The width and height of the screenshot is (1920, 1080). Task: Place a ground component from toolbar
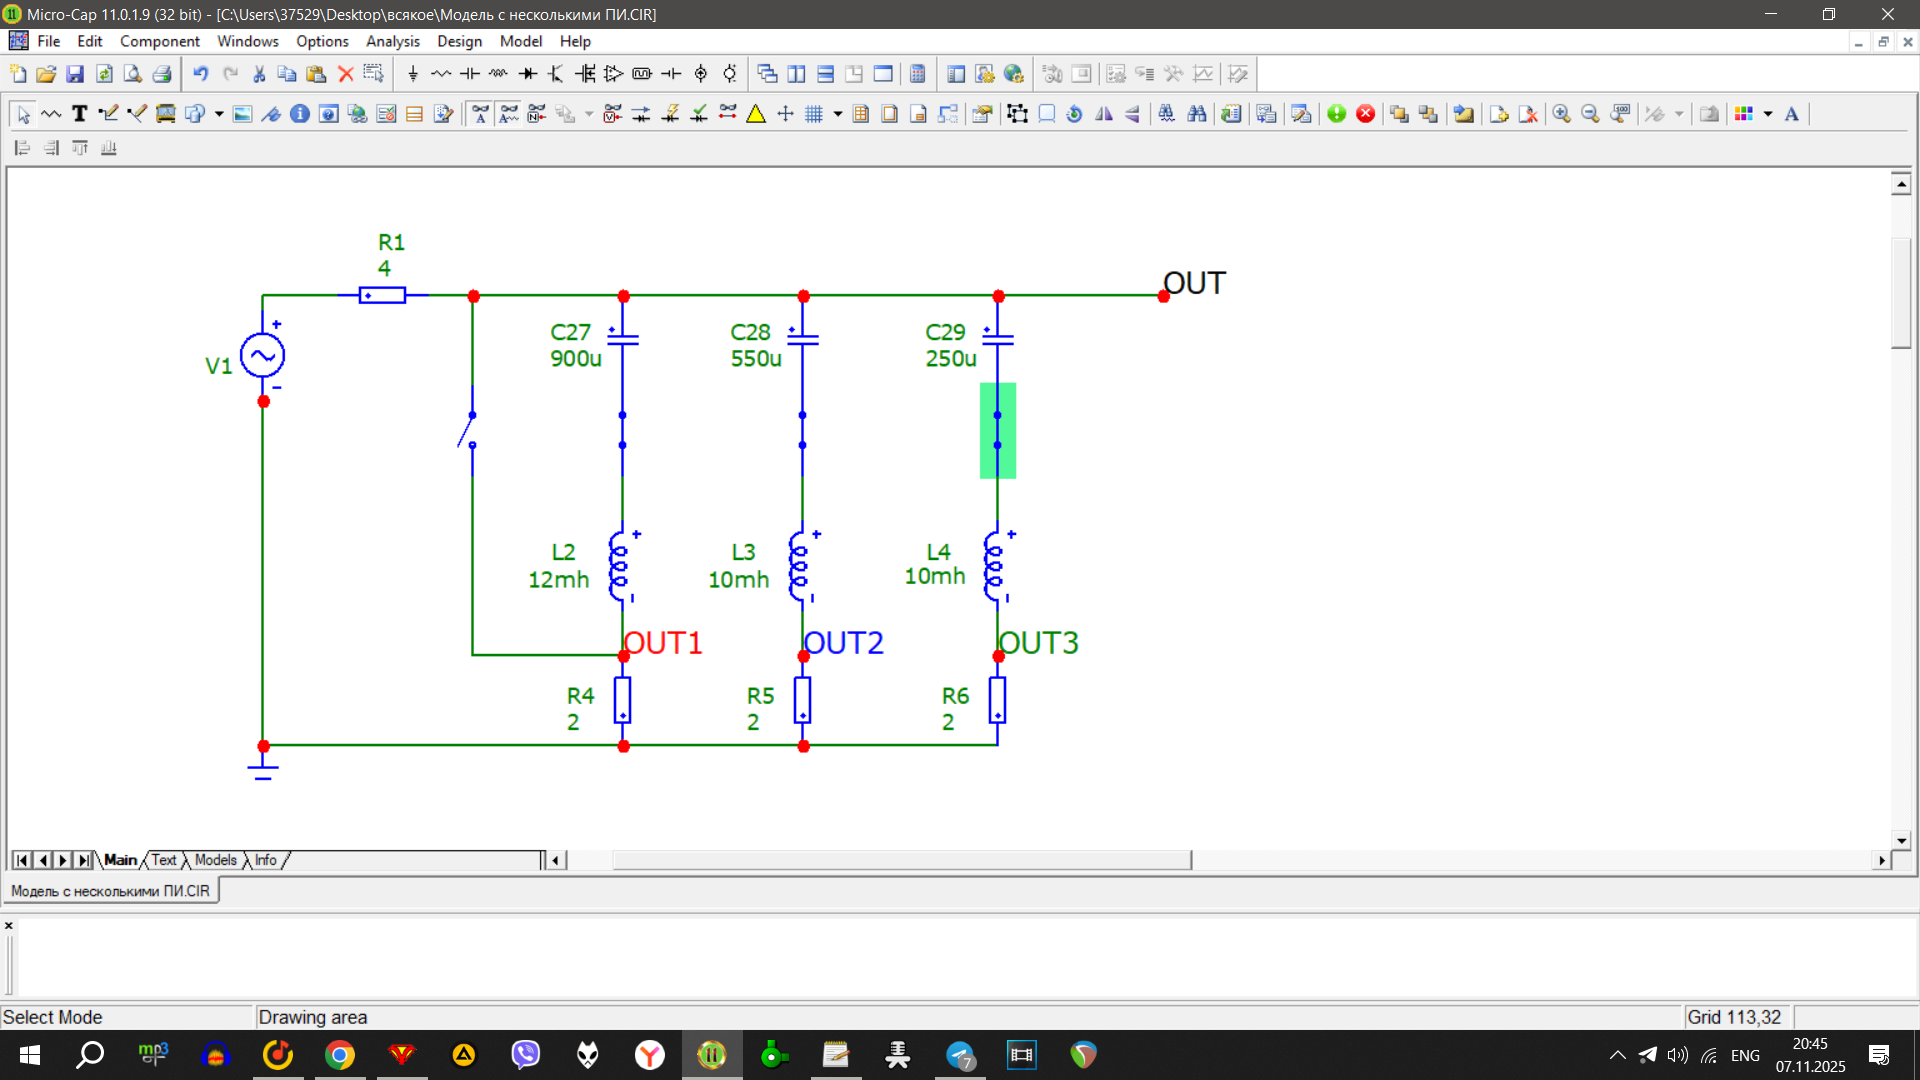tap(413, 74)
